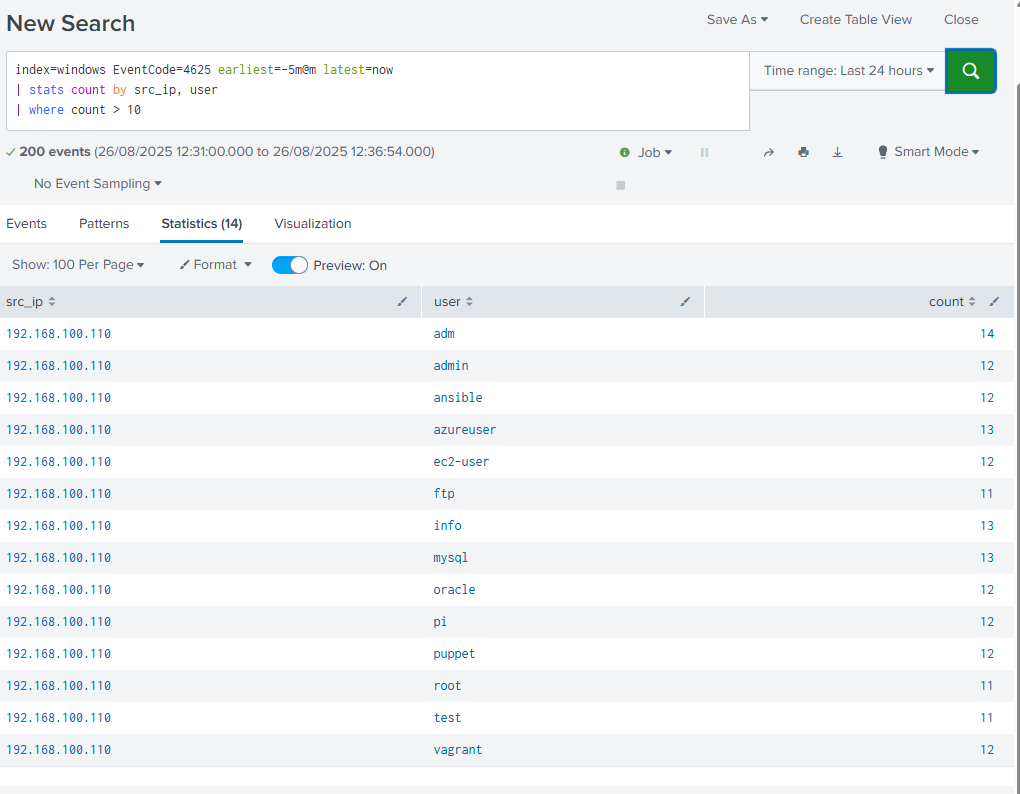This screenshot has height=794, width=1020.
Task: Click the count column pencil icon
Action: coord(994,301)
